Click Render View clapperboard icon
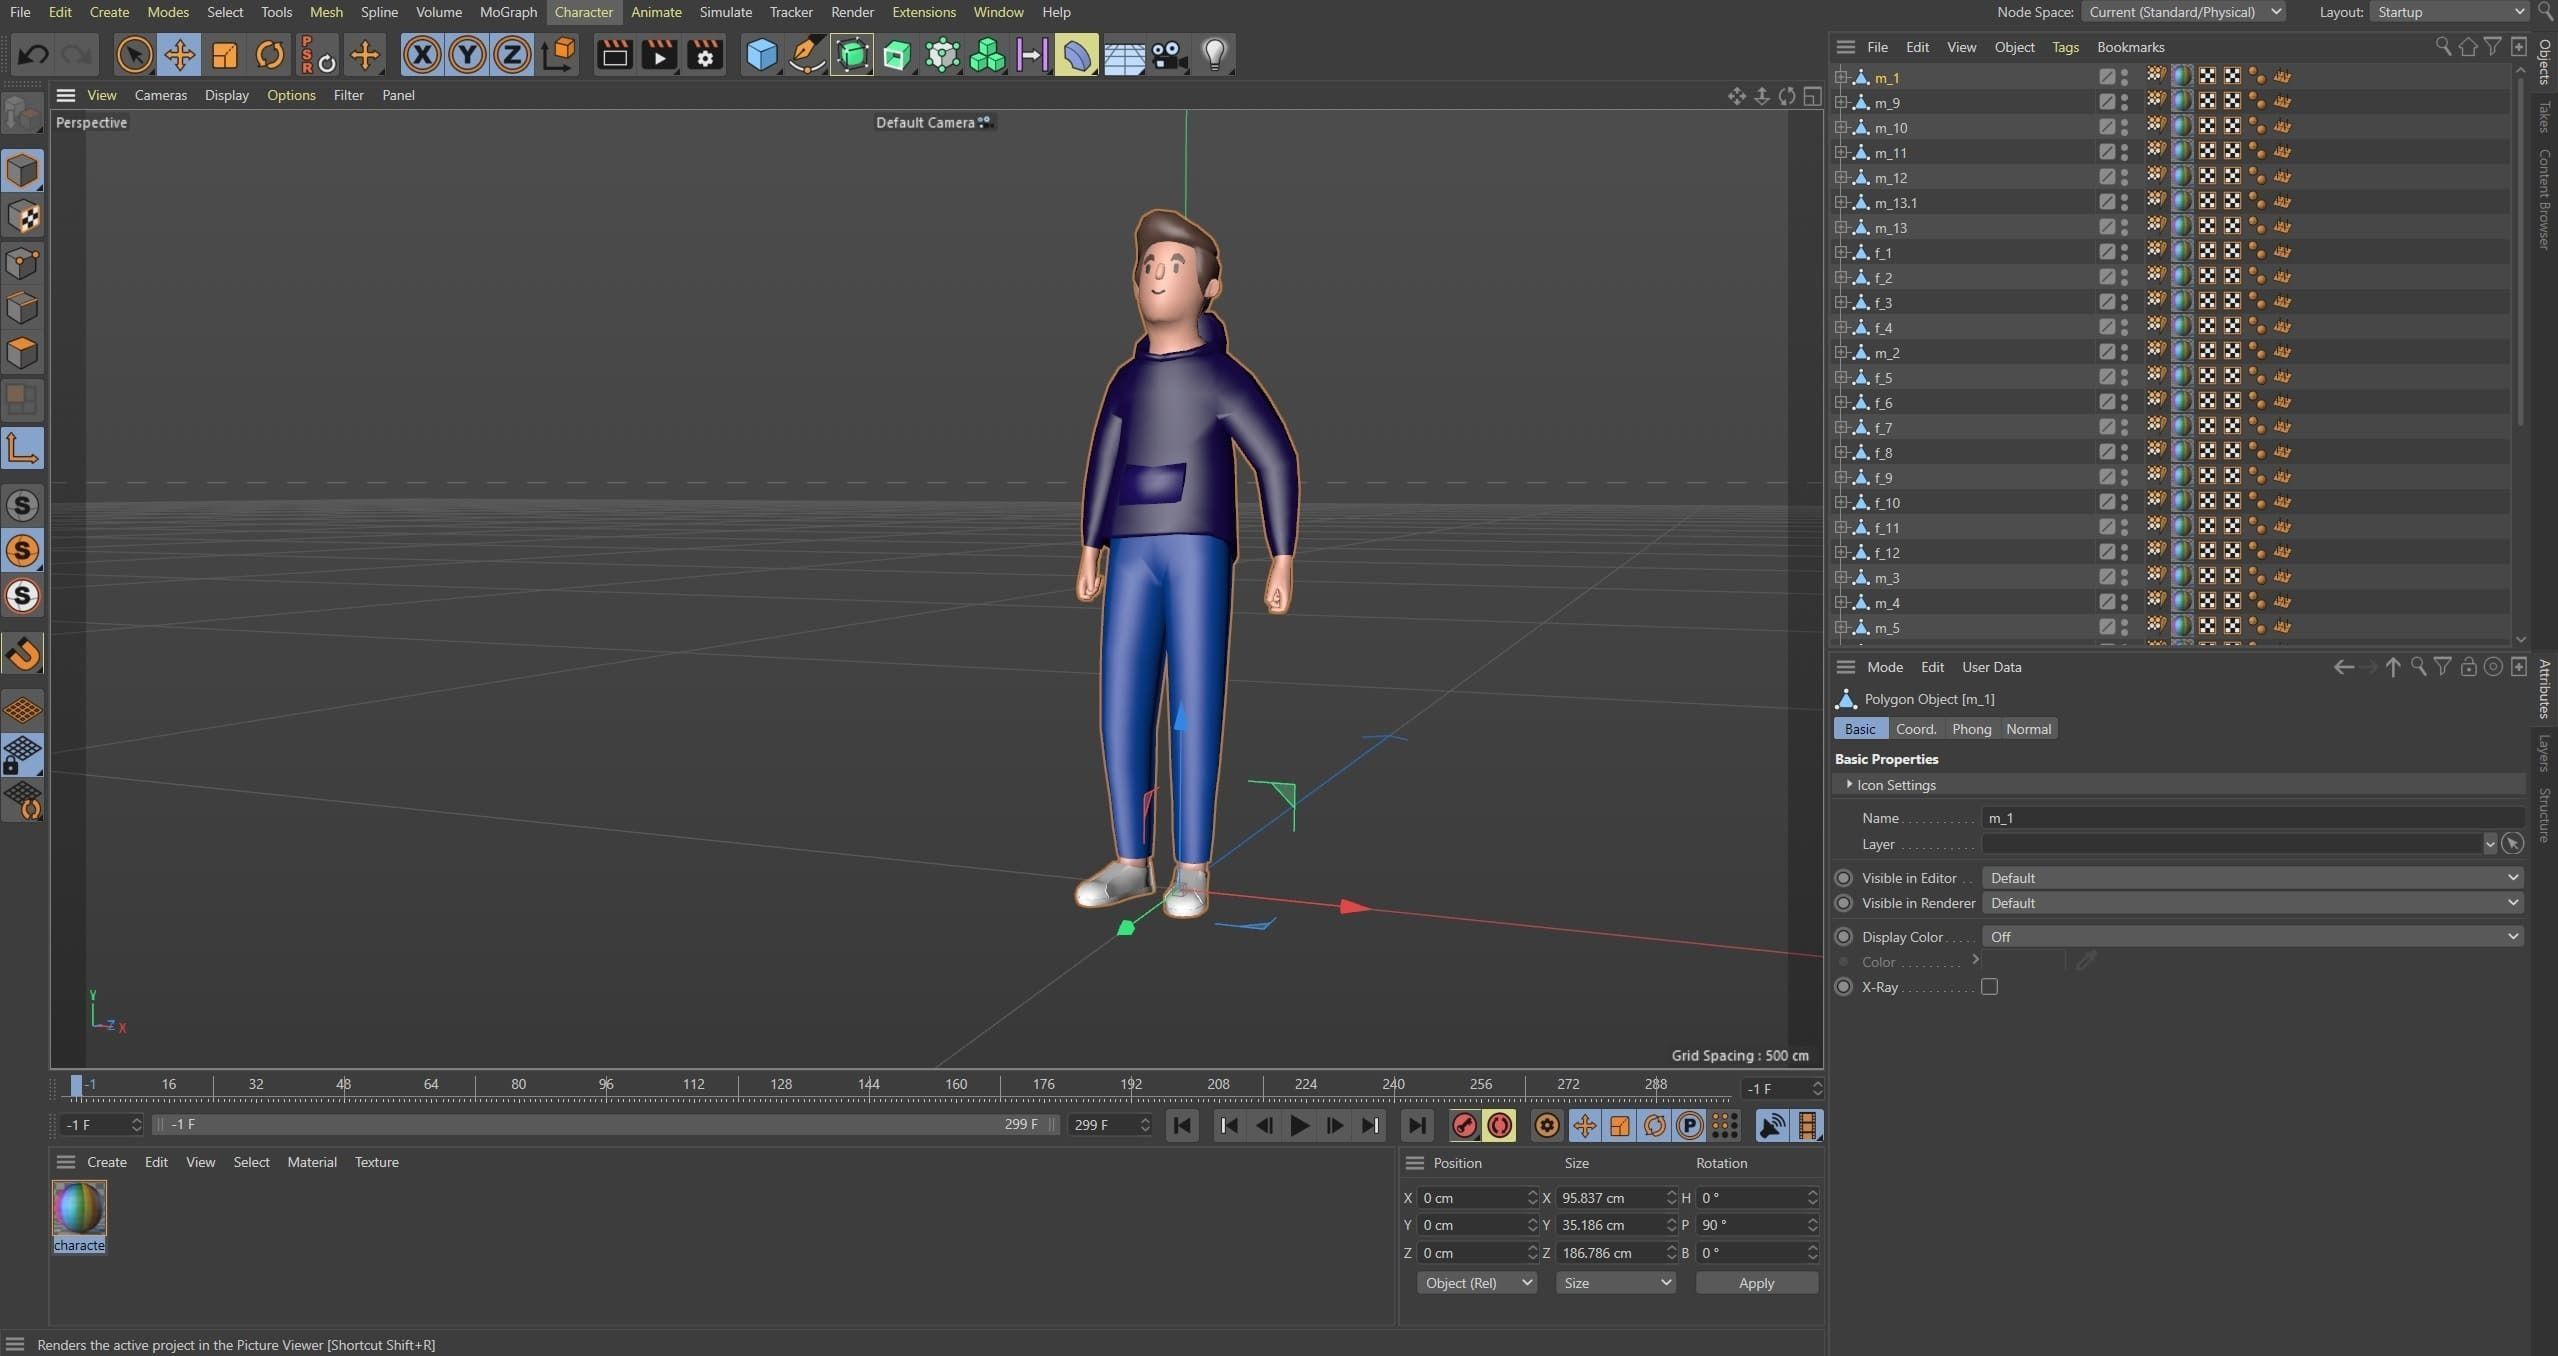Image resolution: width=2558 pixels, height=1356 pixels. pos(614,55)
